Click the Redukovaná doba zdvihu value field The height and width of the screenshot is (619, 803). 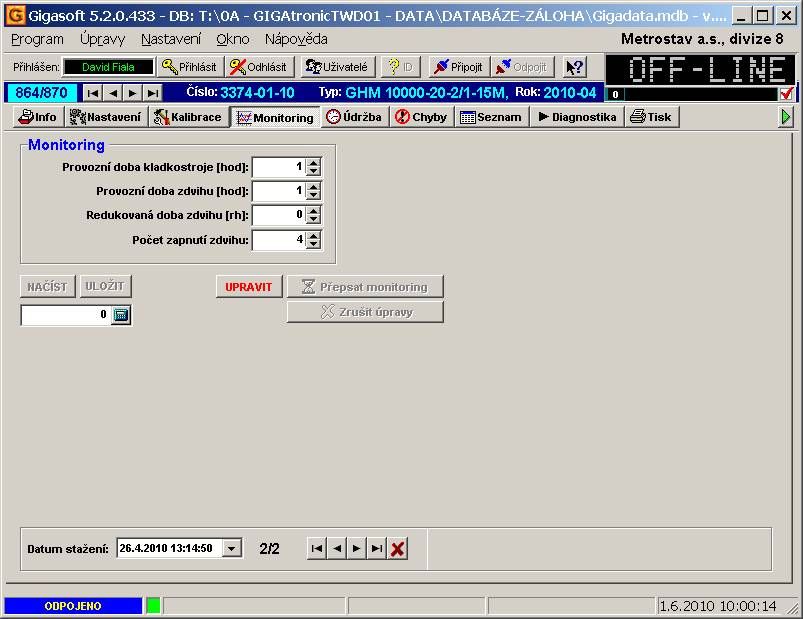pos(278,215)
